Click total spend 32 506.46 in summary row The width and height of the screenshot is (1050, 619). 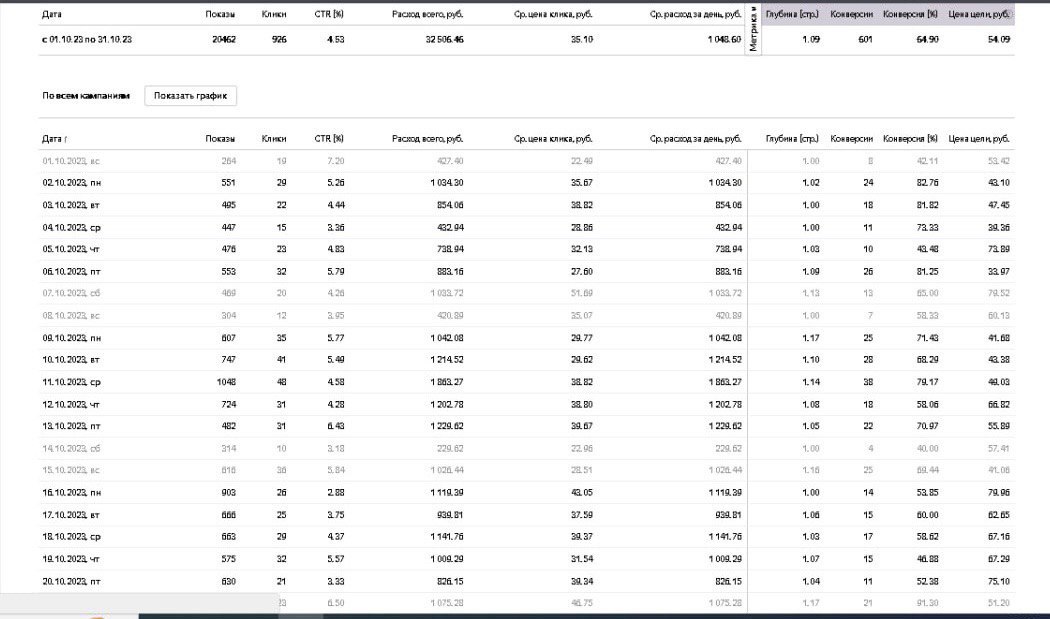(x=444, y=40)
